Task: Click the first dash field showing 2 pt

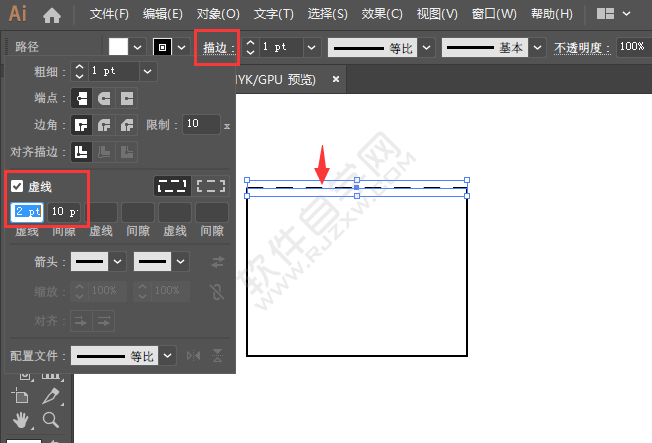Action: pos(27,212)
